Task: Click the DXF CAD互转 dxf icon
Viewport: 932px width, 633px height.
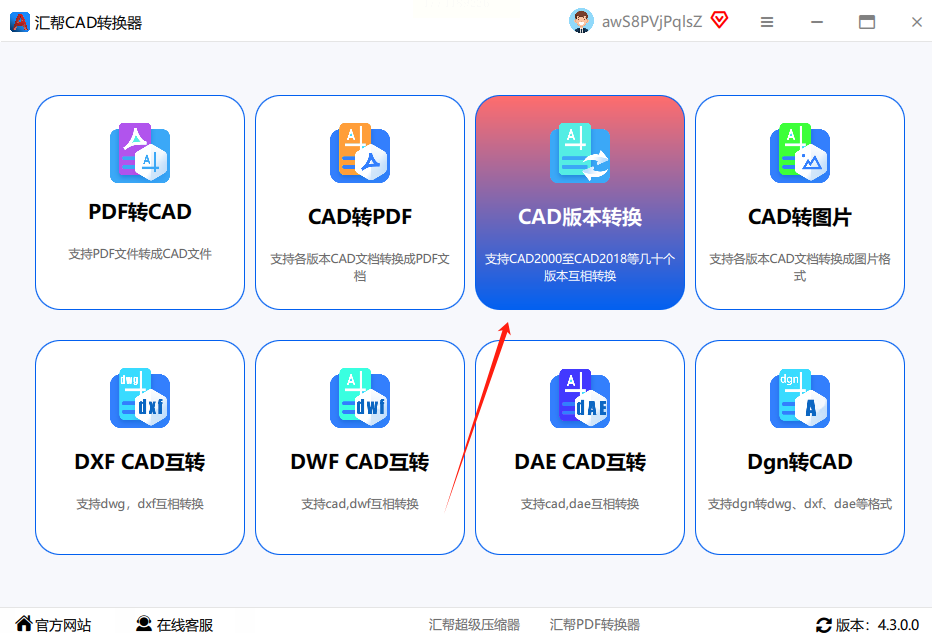Action: click(x=140, y=398)
